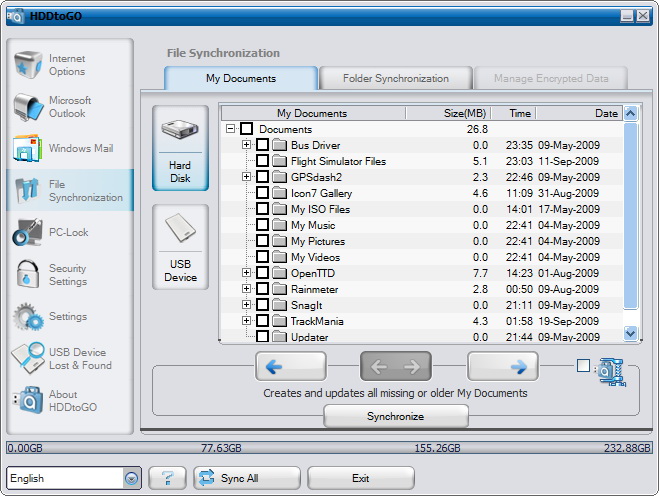
Task: Open USB Device Lost & Found icon
Action: (x=28, y=358)
